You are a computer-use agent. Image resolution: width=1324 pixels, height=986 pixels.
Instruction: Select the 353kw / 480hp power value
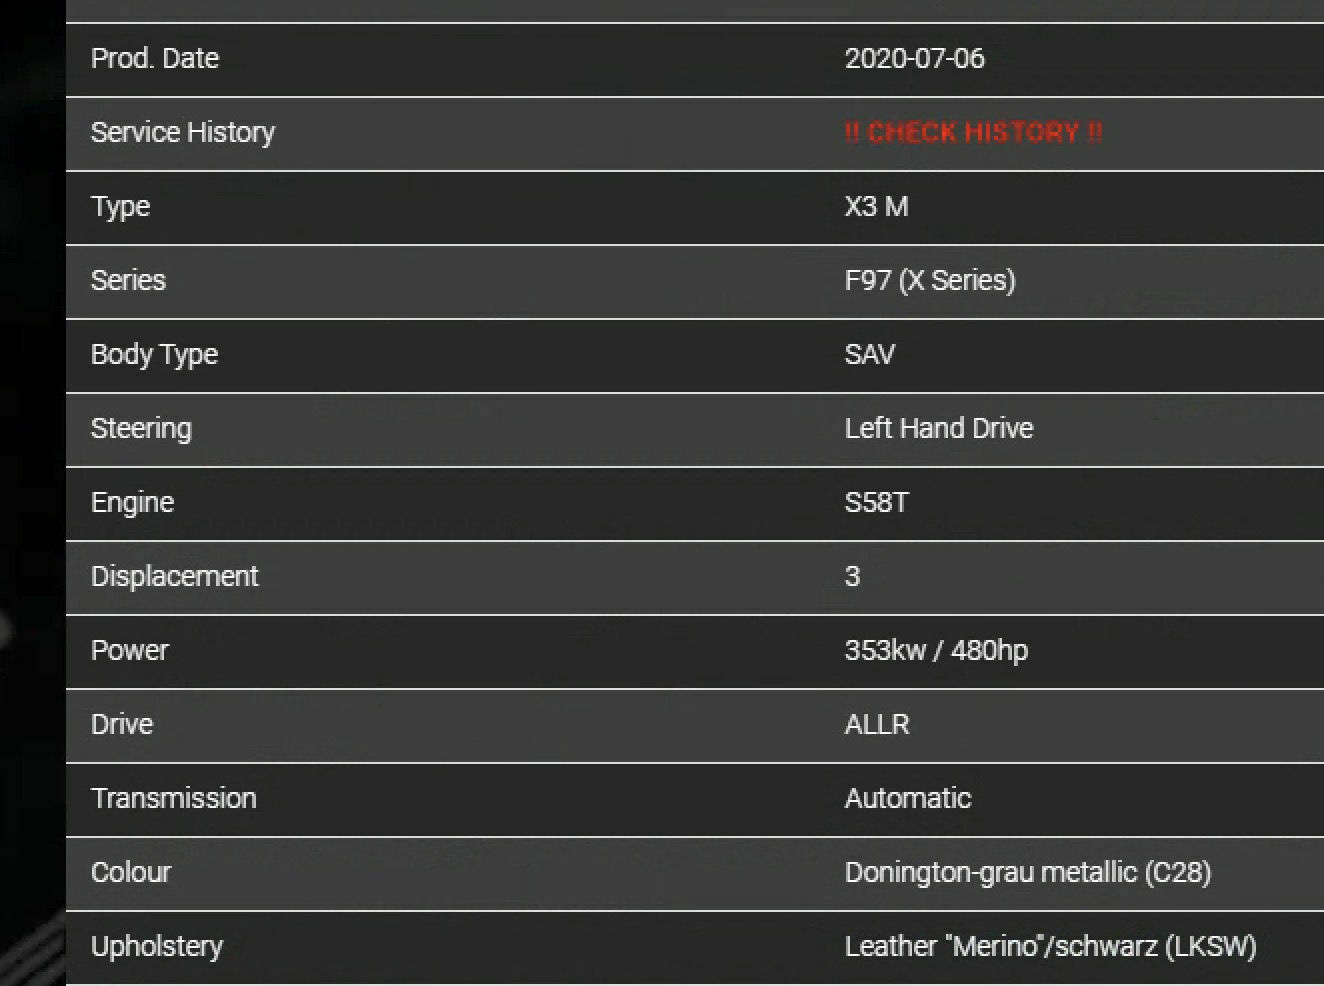click(935, 650)
